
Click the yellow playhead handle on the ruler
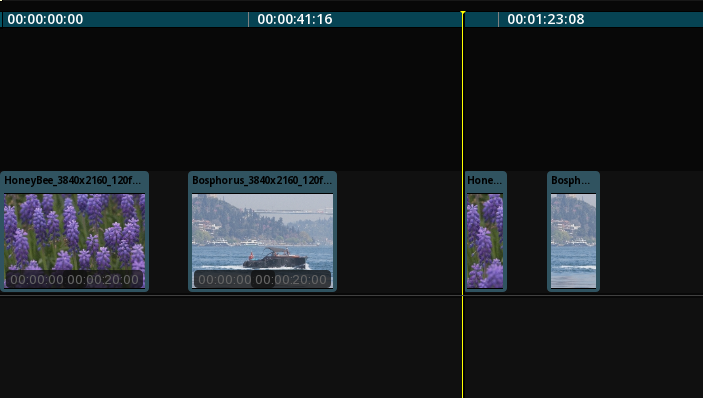463,13
